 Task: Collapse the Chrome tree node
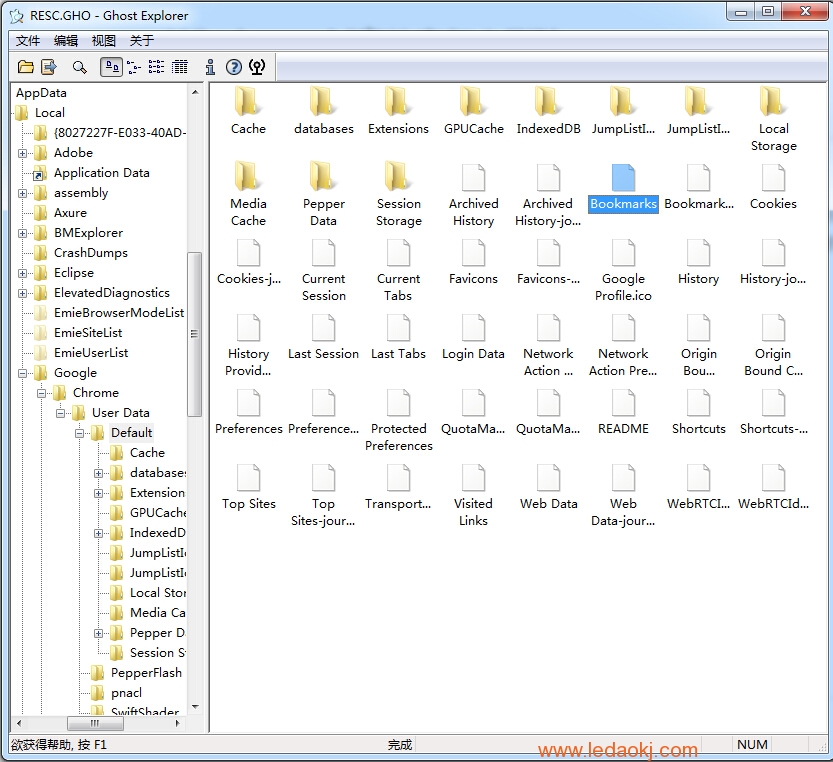41,393
